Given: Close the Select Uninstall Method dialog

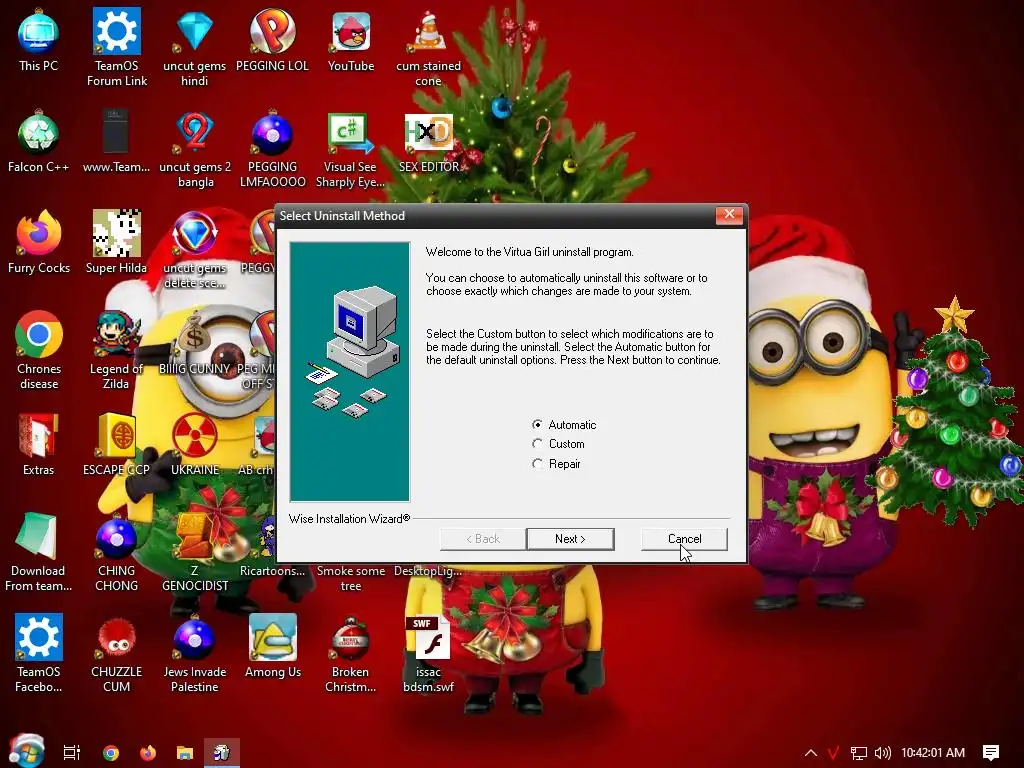Looking at the screenshot, I should tap(729, 215).
